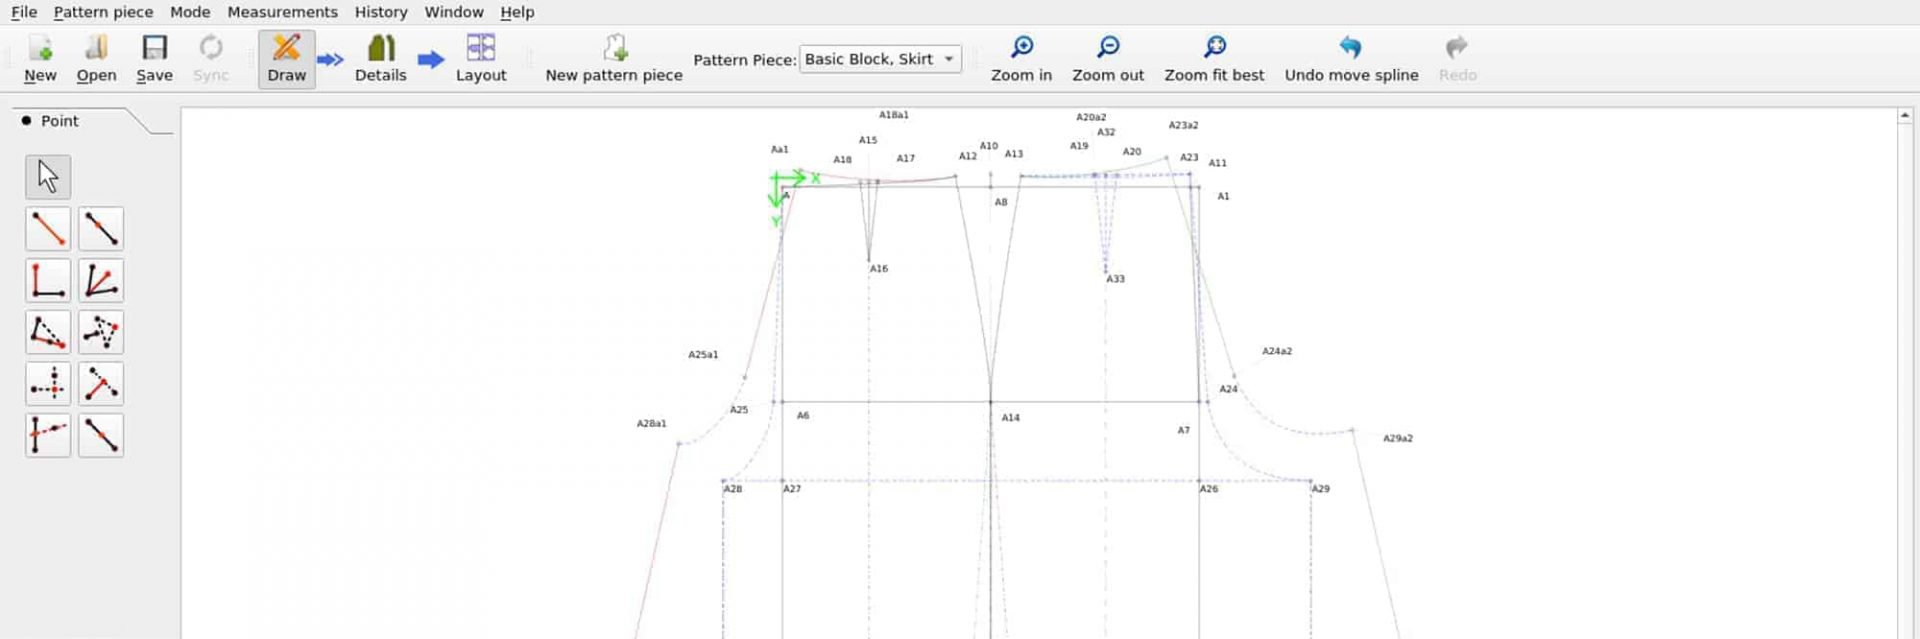This screenshot has height=639, width=1920.
Task: Click point label A24a2 on canvas
Action: [x=1277, y=351]
